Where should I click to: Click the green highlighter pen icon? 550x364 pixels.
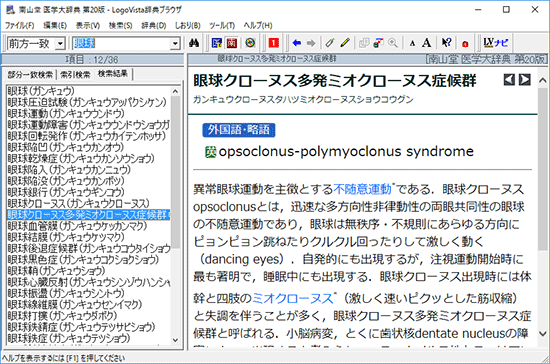click(330, 43)
